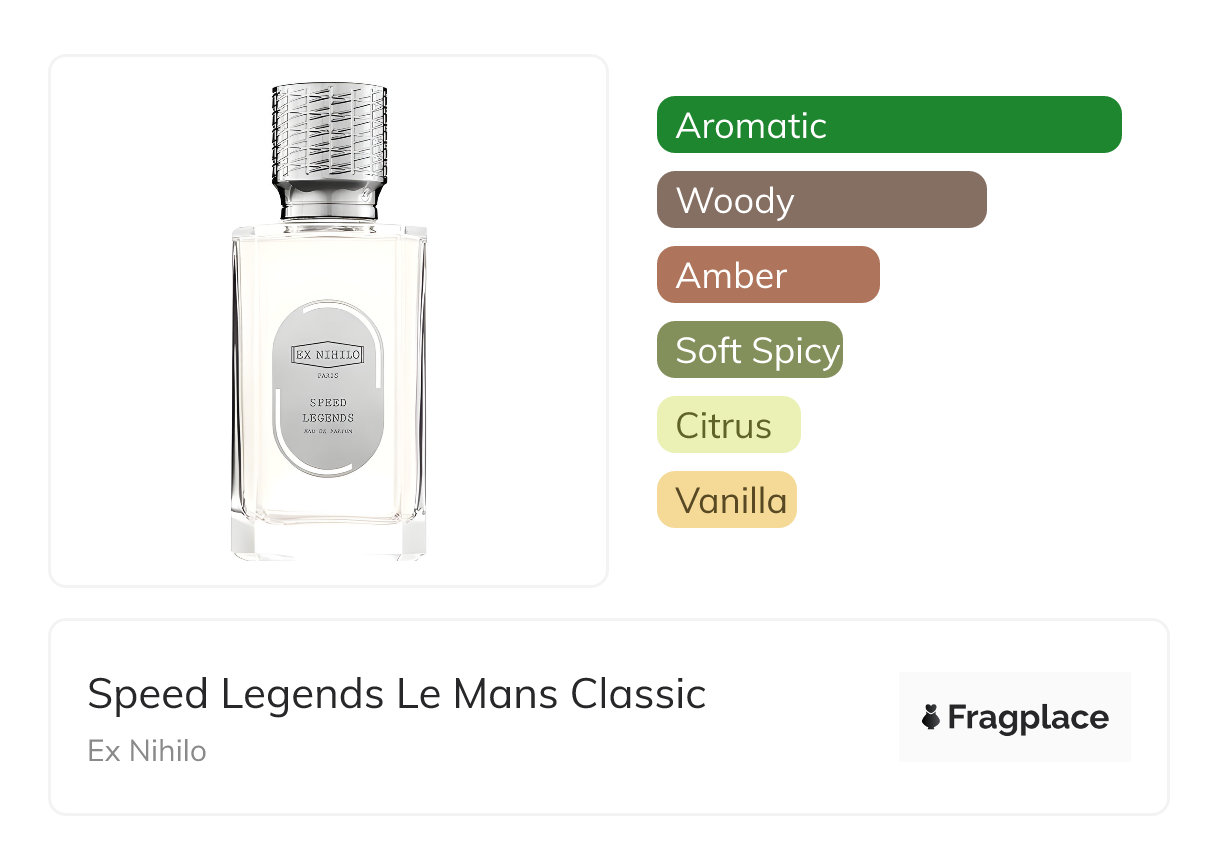Click the silver engraved bottle cap
The width and height of the screenshot is (1218, 864).
[328, 135]
